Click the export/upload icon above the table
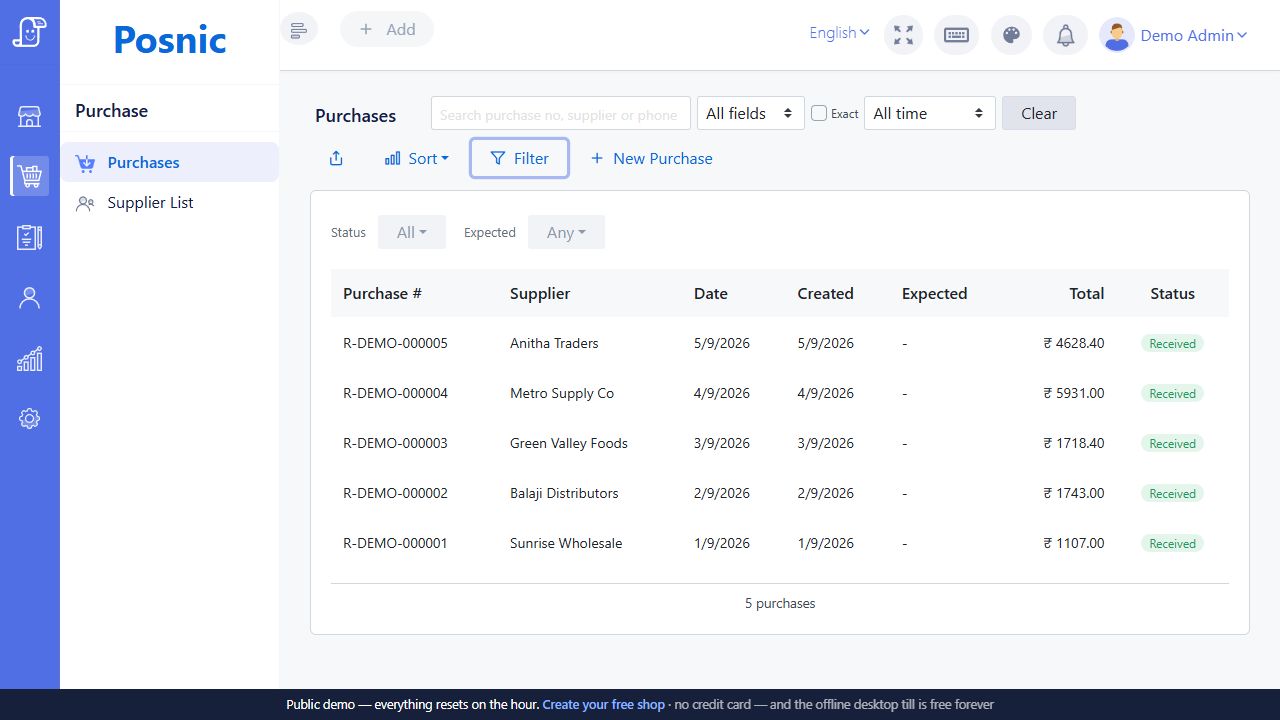This screenshot has height=720, width=1280. (x=336, y=158)
